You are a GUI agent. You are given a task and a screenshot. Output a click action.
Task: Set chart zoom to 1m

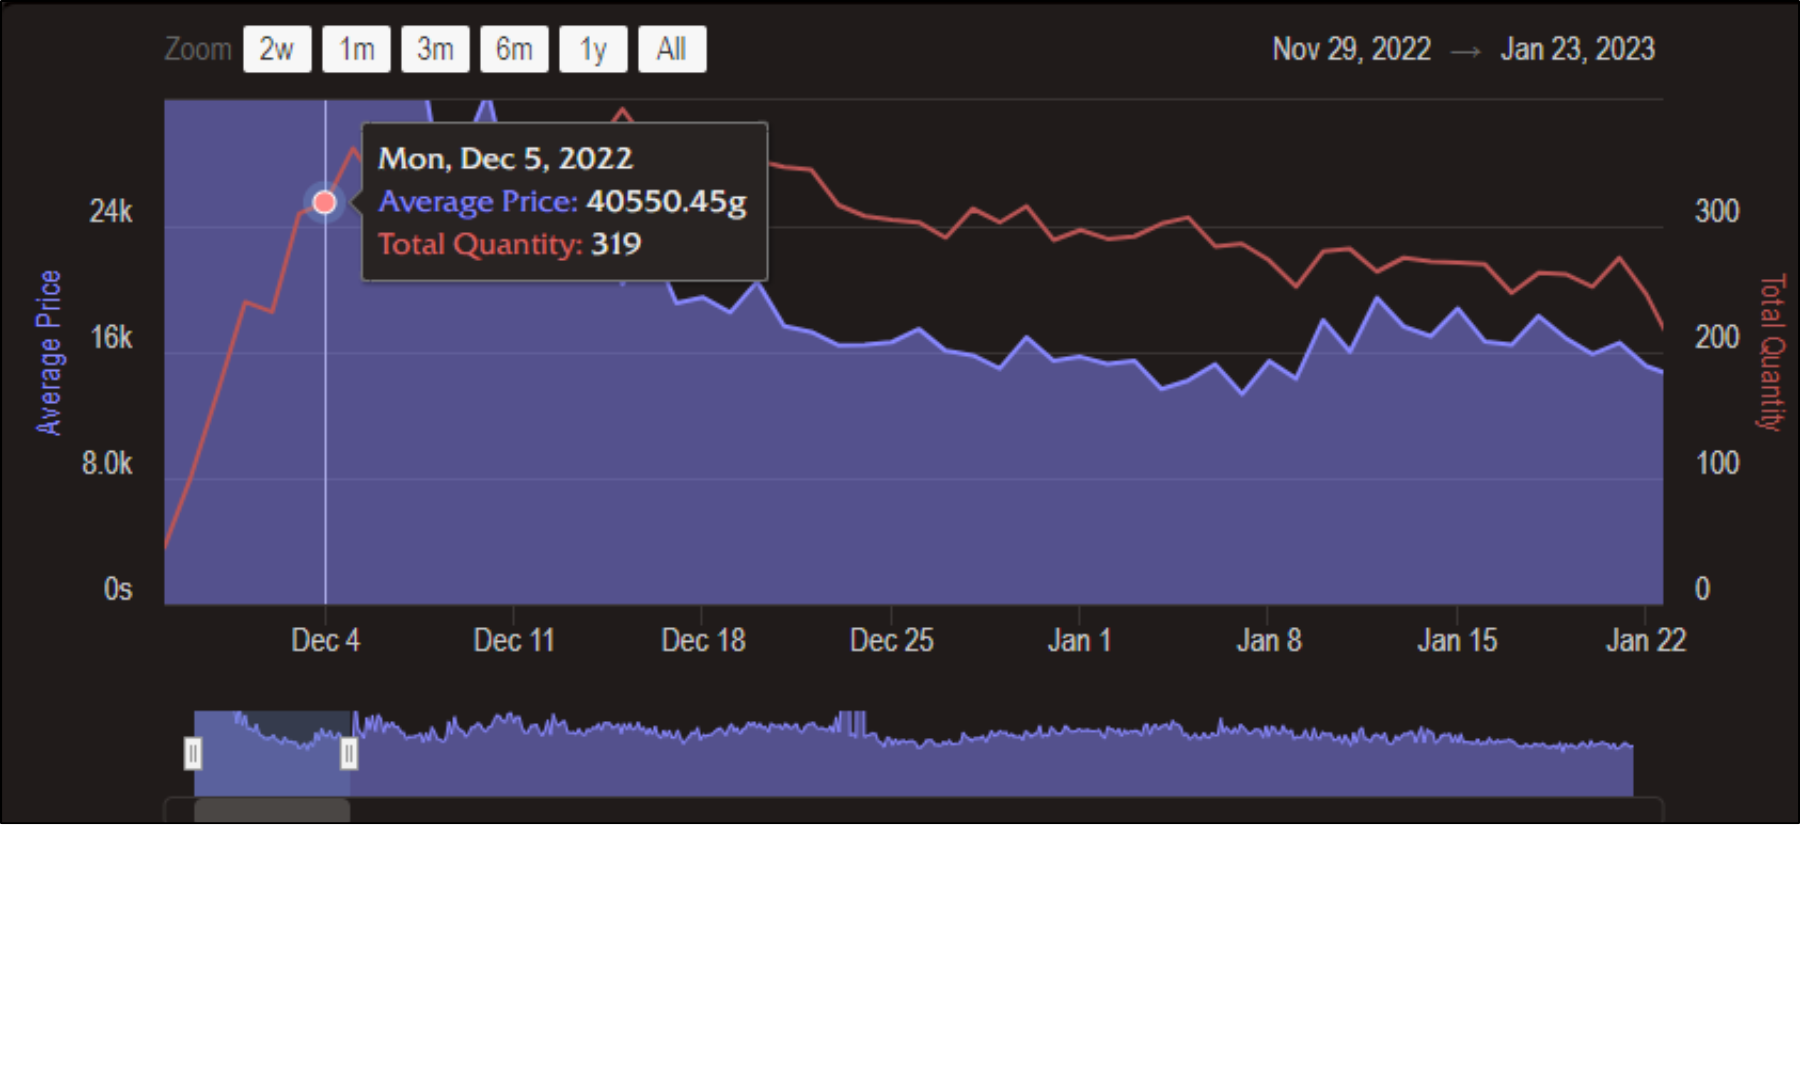coord(356,49)
